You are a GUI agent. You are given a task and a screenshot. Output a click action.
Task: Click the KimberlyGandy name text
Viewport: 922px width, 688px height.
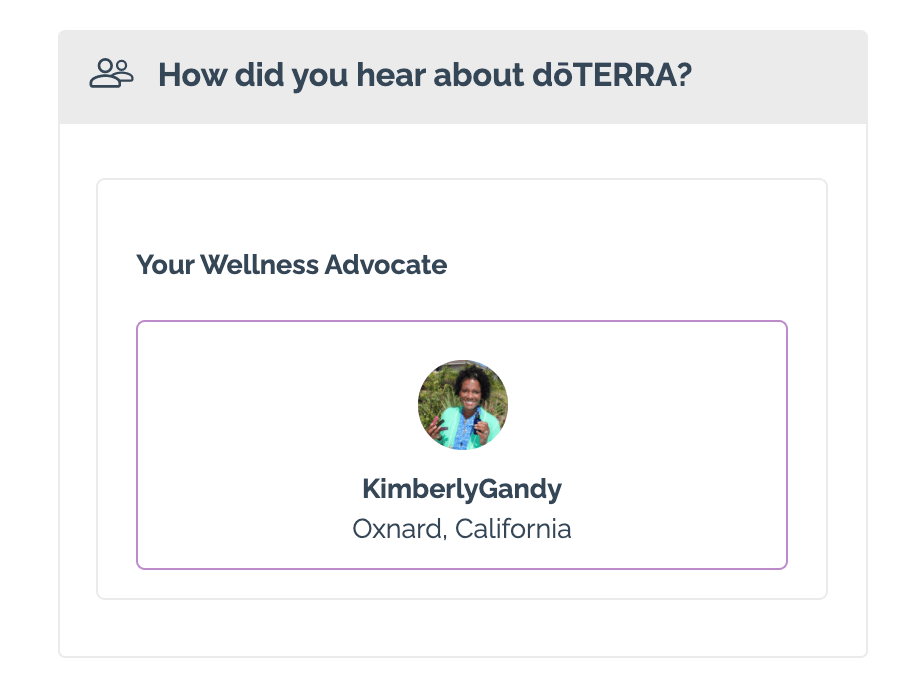pos(462,489)
